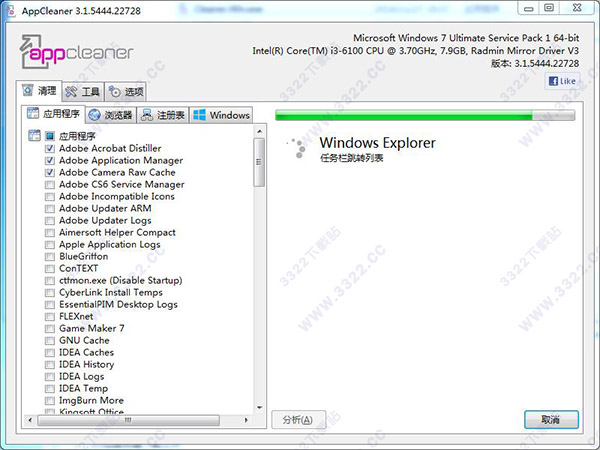This screenshot has width=600, height=450.
Task: Uncheck Adobe Application Manager
Action: pyautogui.click(x=50, y=160)
